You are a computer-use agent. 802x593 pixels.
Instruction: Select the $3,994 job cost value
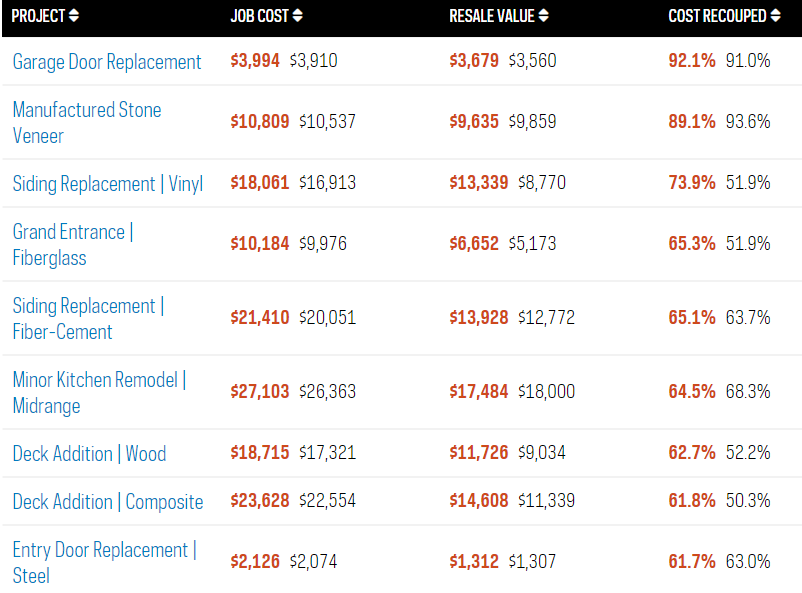[x=255, y=61]
